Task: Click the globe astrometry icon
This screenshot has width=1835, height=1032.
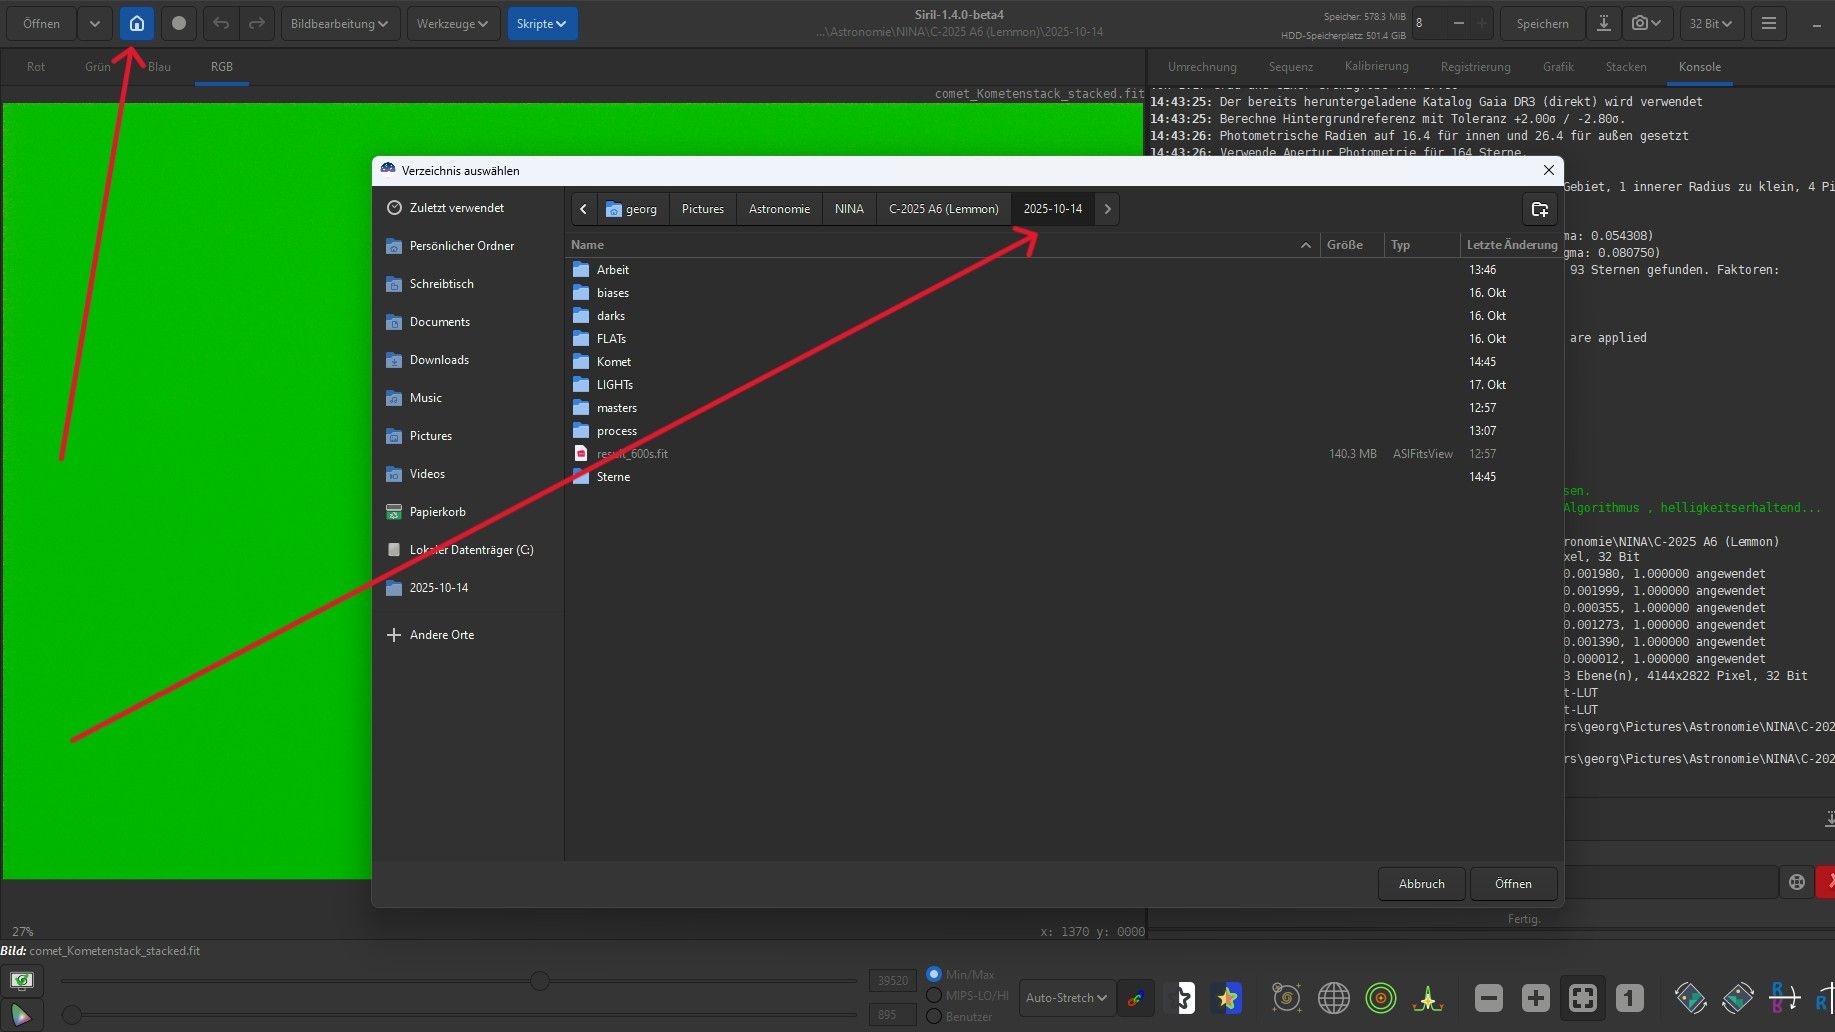Action: (1333, 997)
